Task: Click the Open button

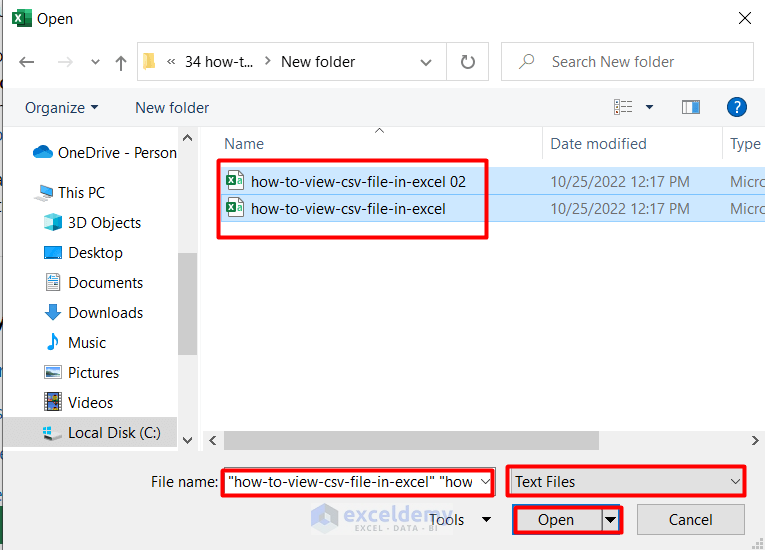Action: point(556,520)
